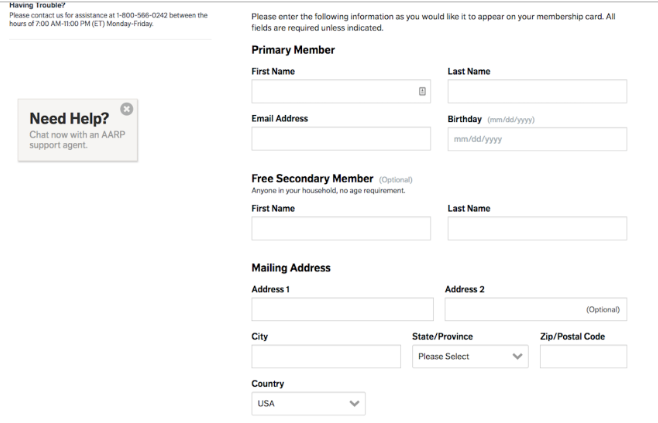Focus the Primary Member Last Name field
This screenshot has height=423, width=658.
(537, 91)
